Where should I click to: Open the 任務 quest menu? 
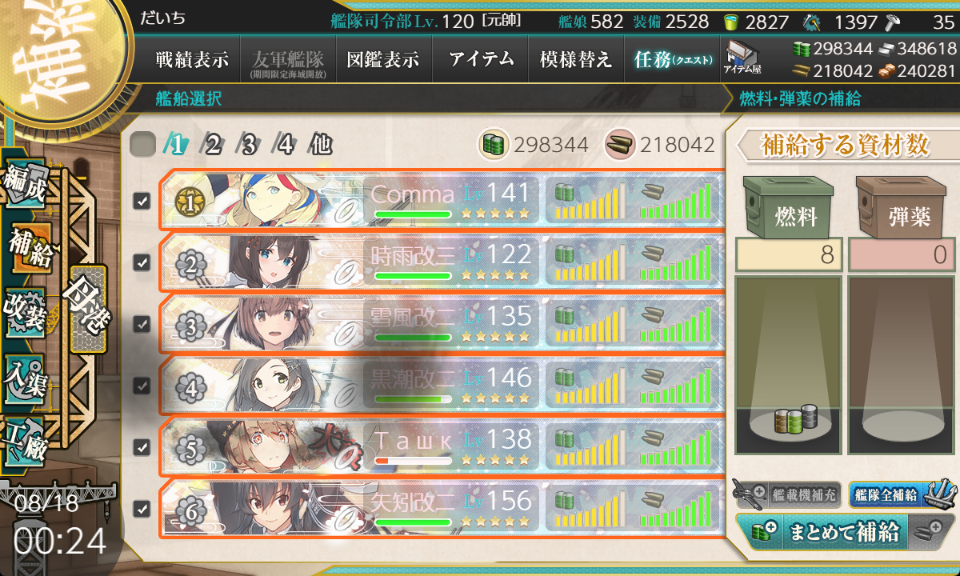pyautogui.click(x=672, y=59)
